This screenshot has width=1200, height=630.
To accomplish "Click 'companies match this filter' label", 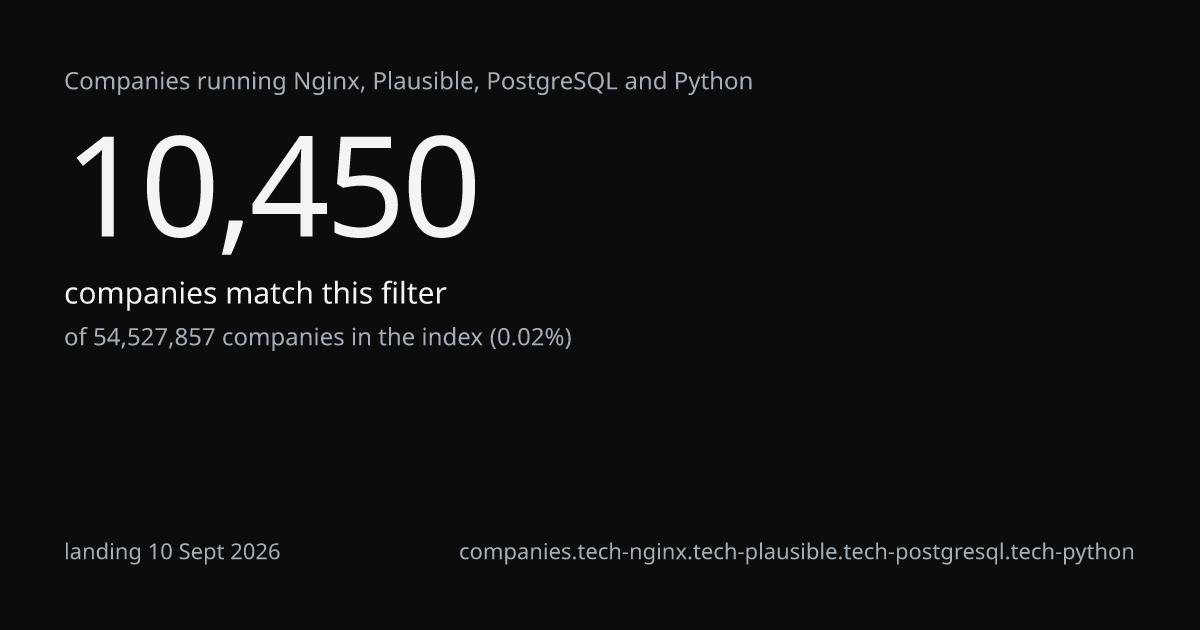I will coord(255,294).
